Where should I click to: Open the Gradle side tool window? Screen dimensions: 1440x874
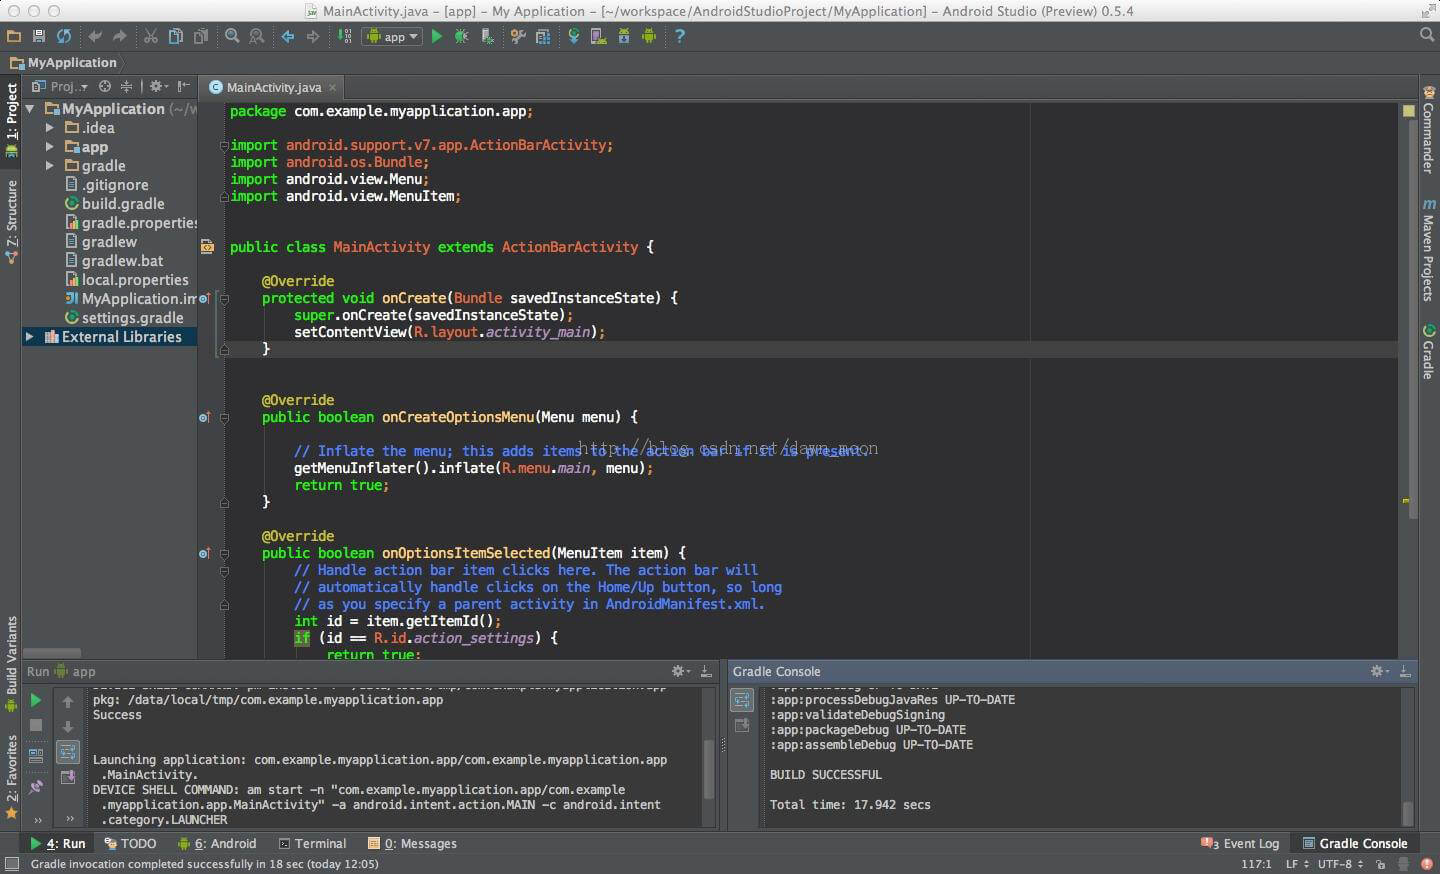(1428, 351)
